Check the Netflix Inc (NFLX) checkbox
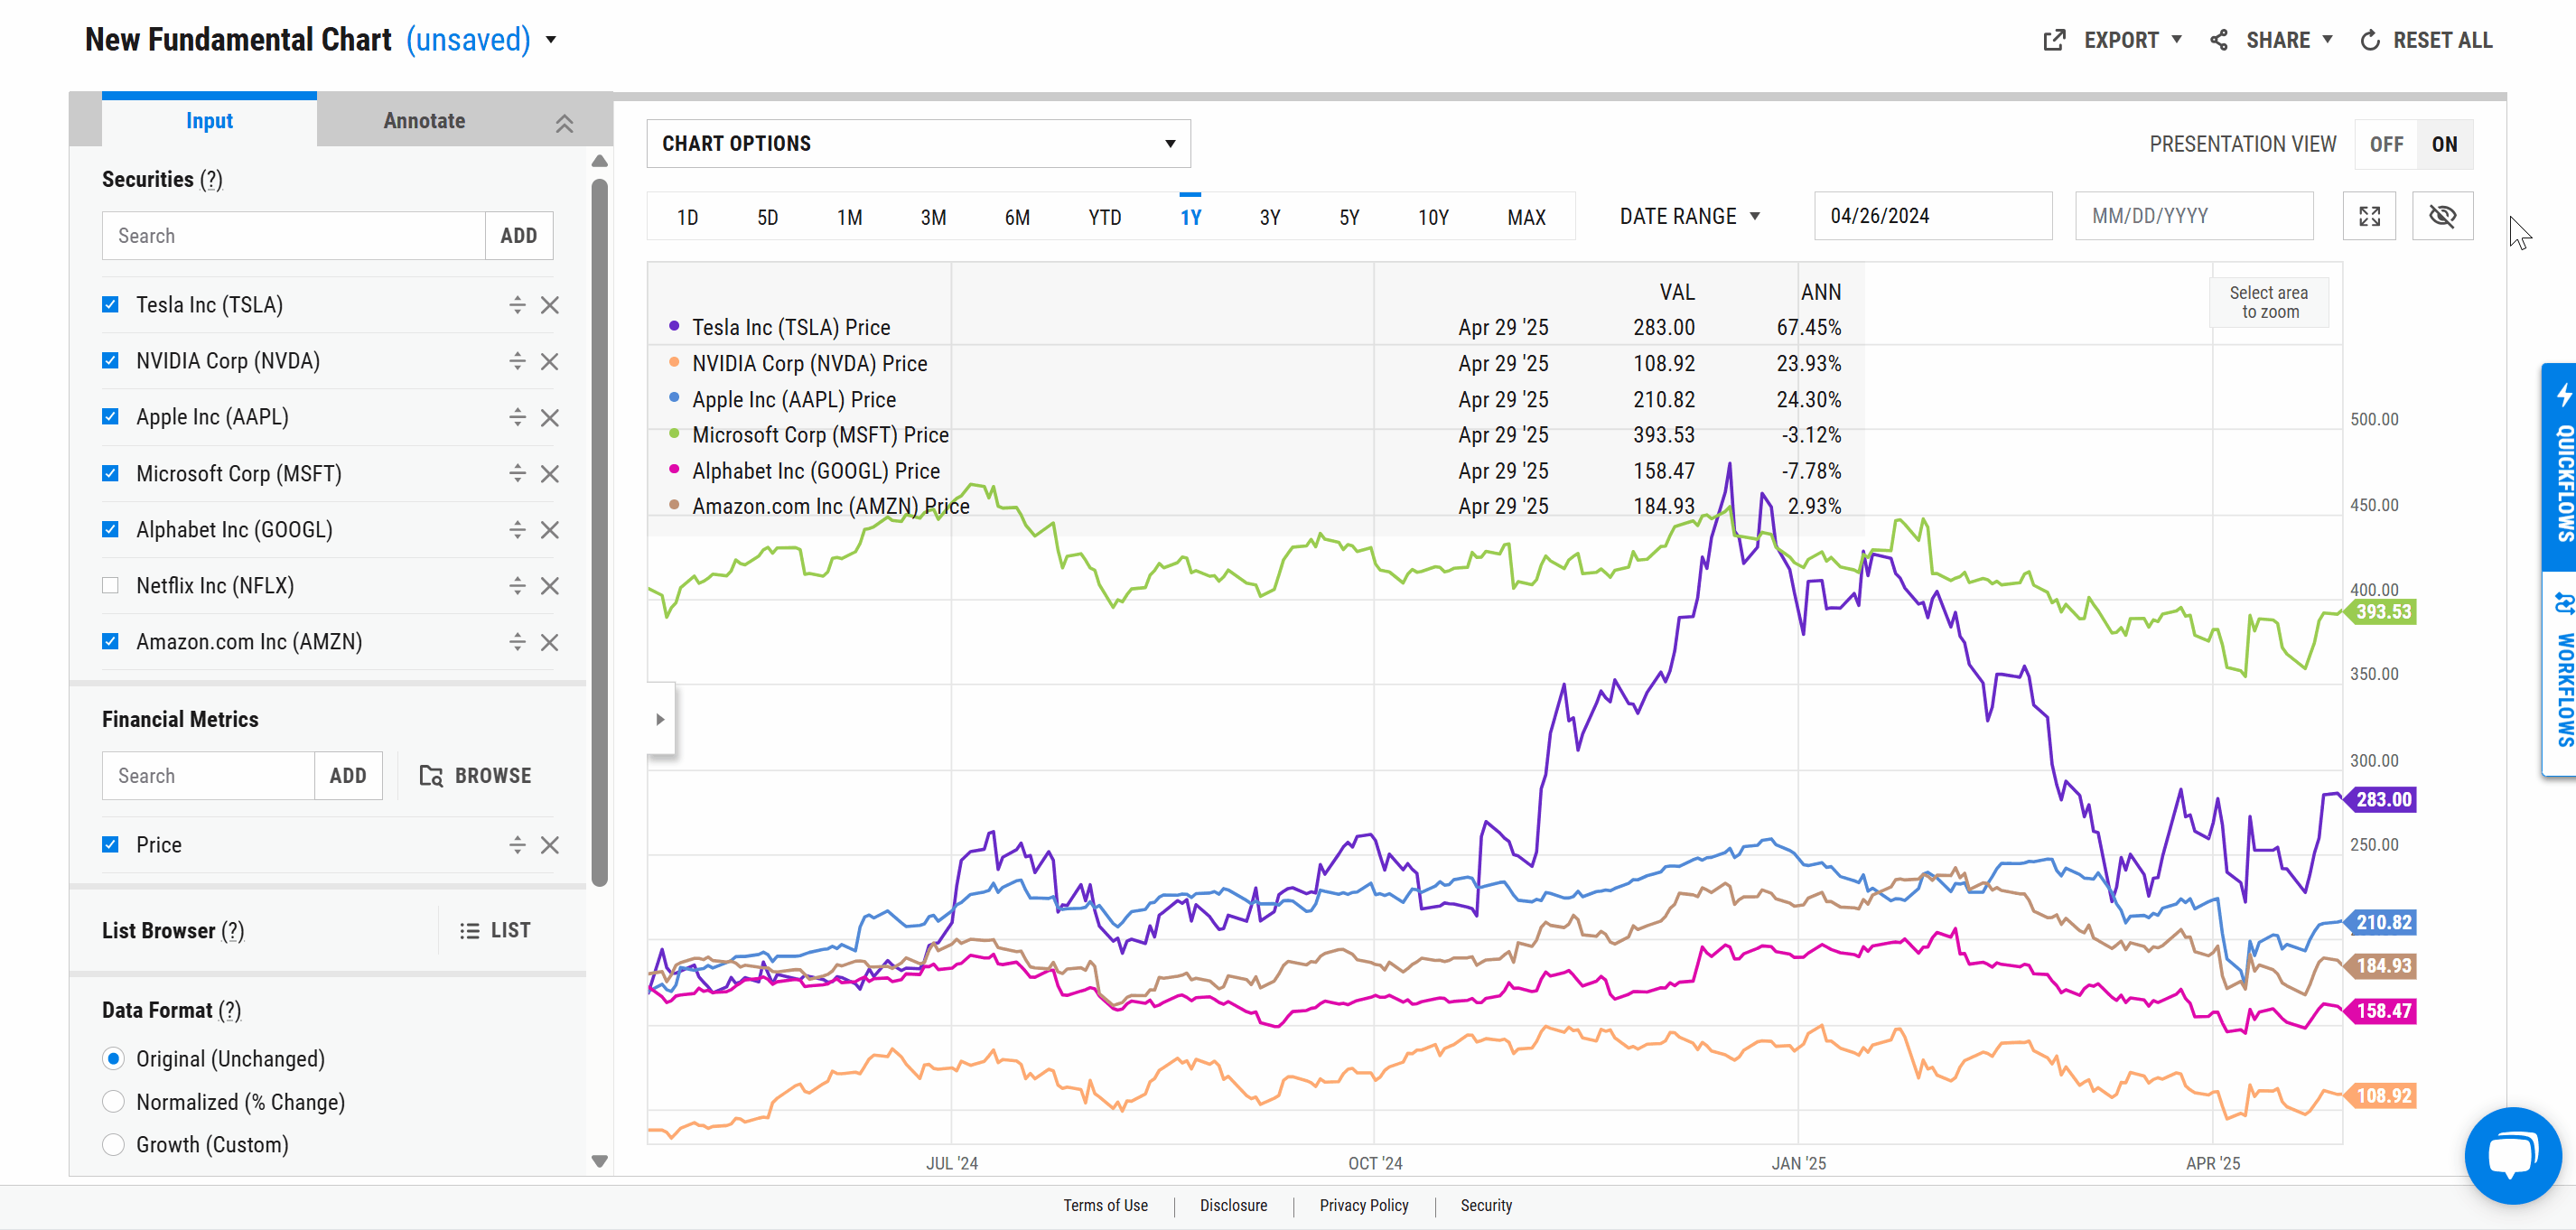The width and height of the screenshot is (2576, 1230). (111, 585)
